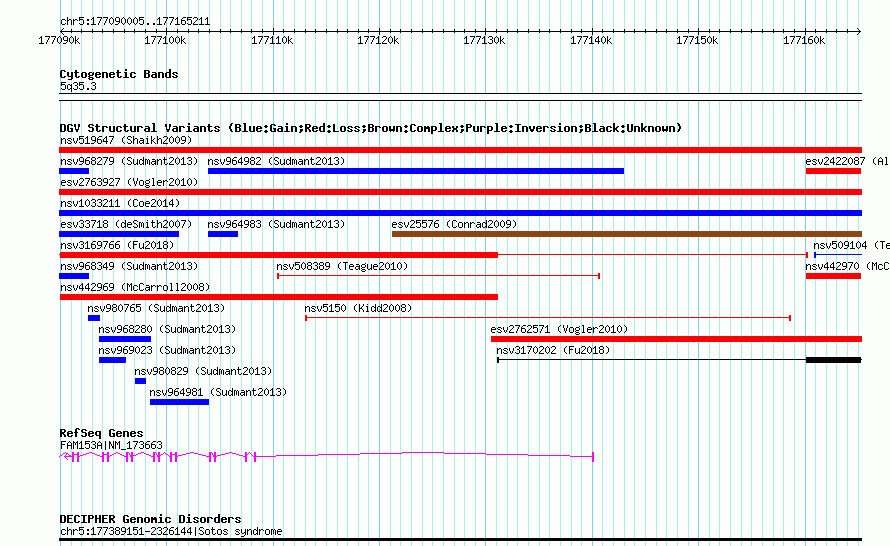The height and width of the screenshot is (546, 890).
Task: Click the nsv980829 (Sudmant2013) tiny blue bar
Action: 140,381
